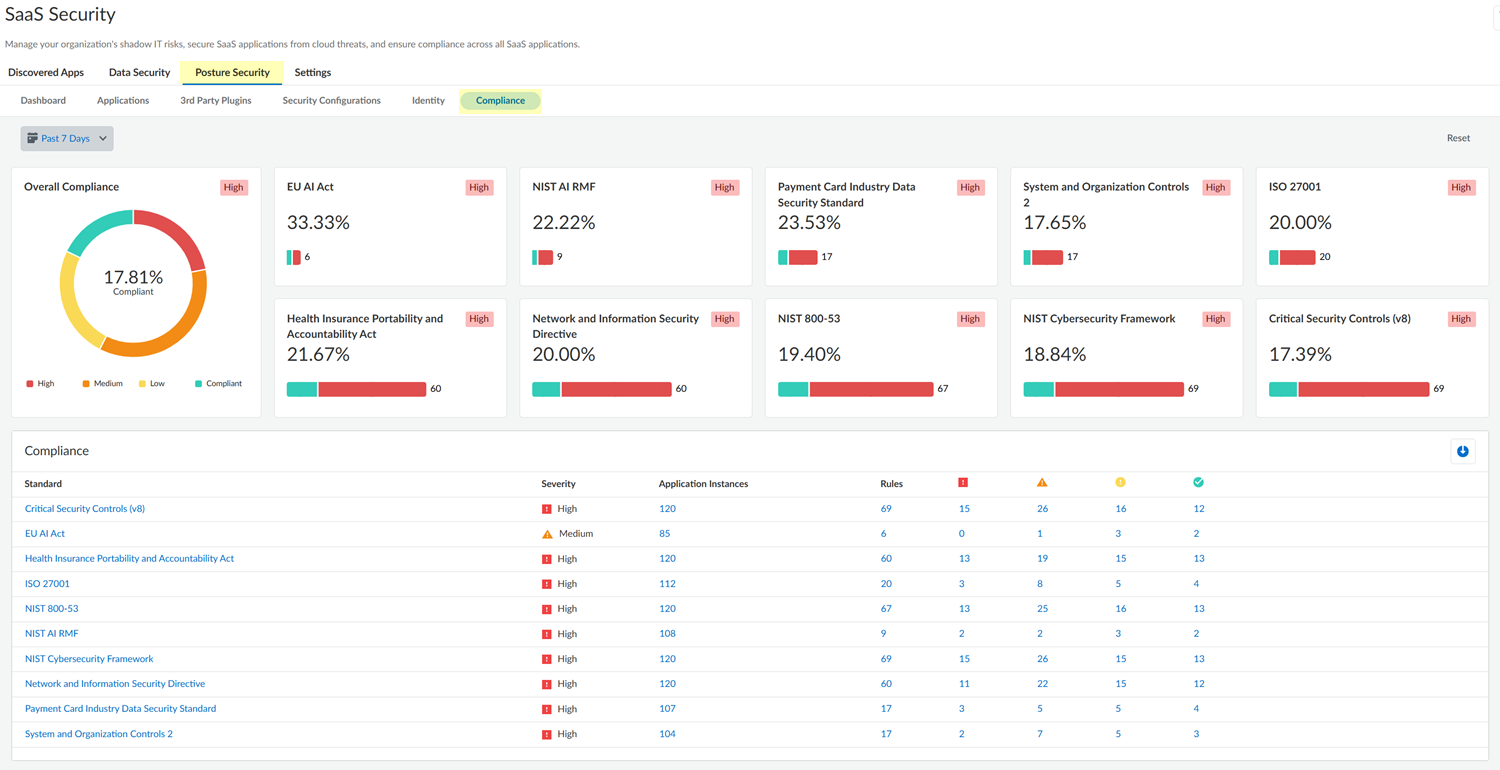Click the green compliant checkmark column header icon
Screen dimensions: 1500x770
1198,483
